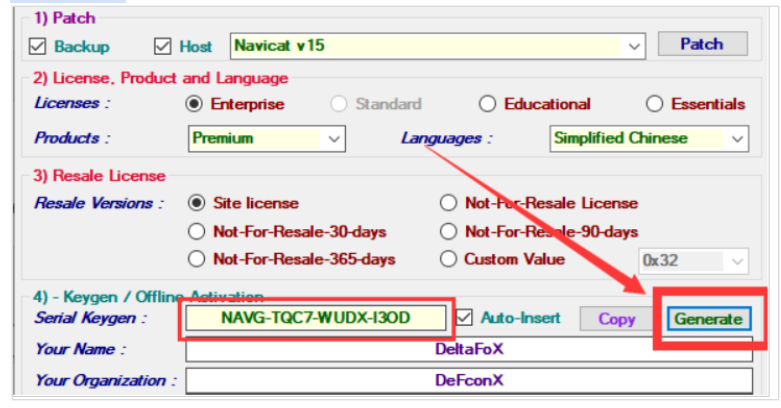Select the Site license radio button
Image resolution: width=781 pixels, height=408 pixels.
coord(197,203)
